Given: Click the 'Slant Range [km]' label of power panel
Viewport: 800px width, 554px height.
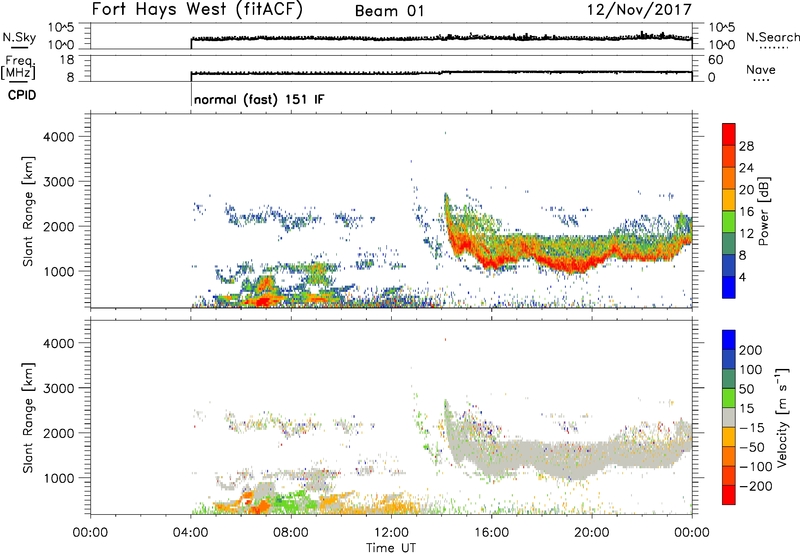Looking at the screenshot, I should click(28, 211).
